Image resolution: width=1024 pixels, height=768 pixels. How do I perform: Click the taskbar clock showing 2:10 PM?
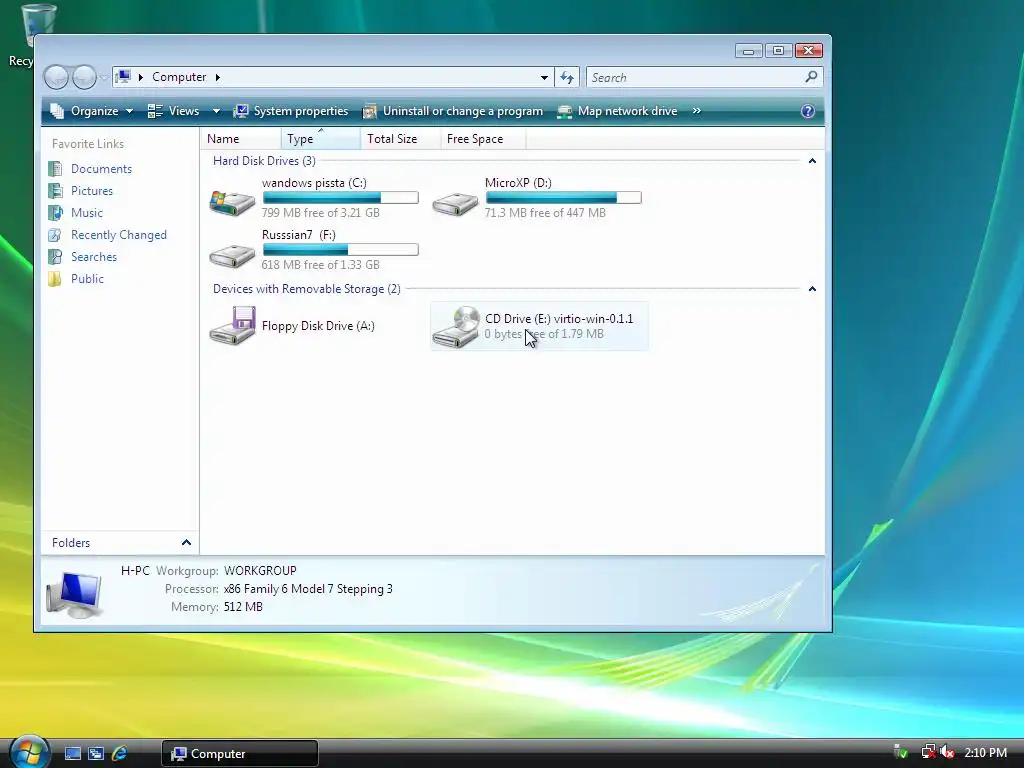pyautogui.click(x=985, y=753)
